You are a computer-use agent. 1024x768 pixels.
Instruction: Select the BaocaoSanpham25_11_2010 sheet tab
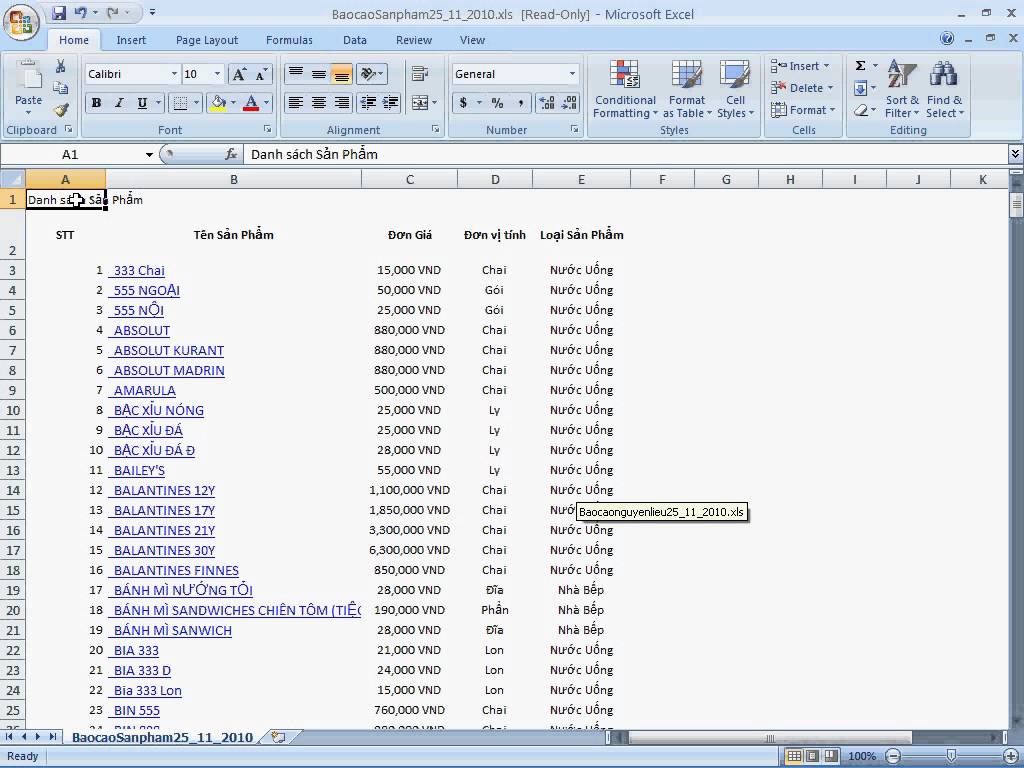tap(162, 737)
